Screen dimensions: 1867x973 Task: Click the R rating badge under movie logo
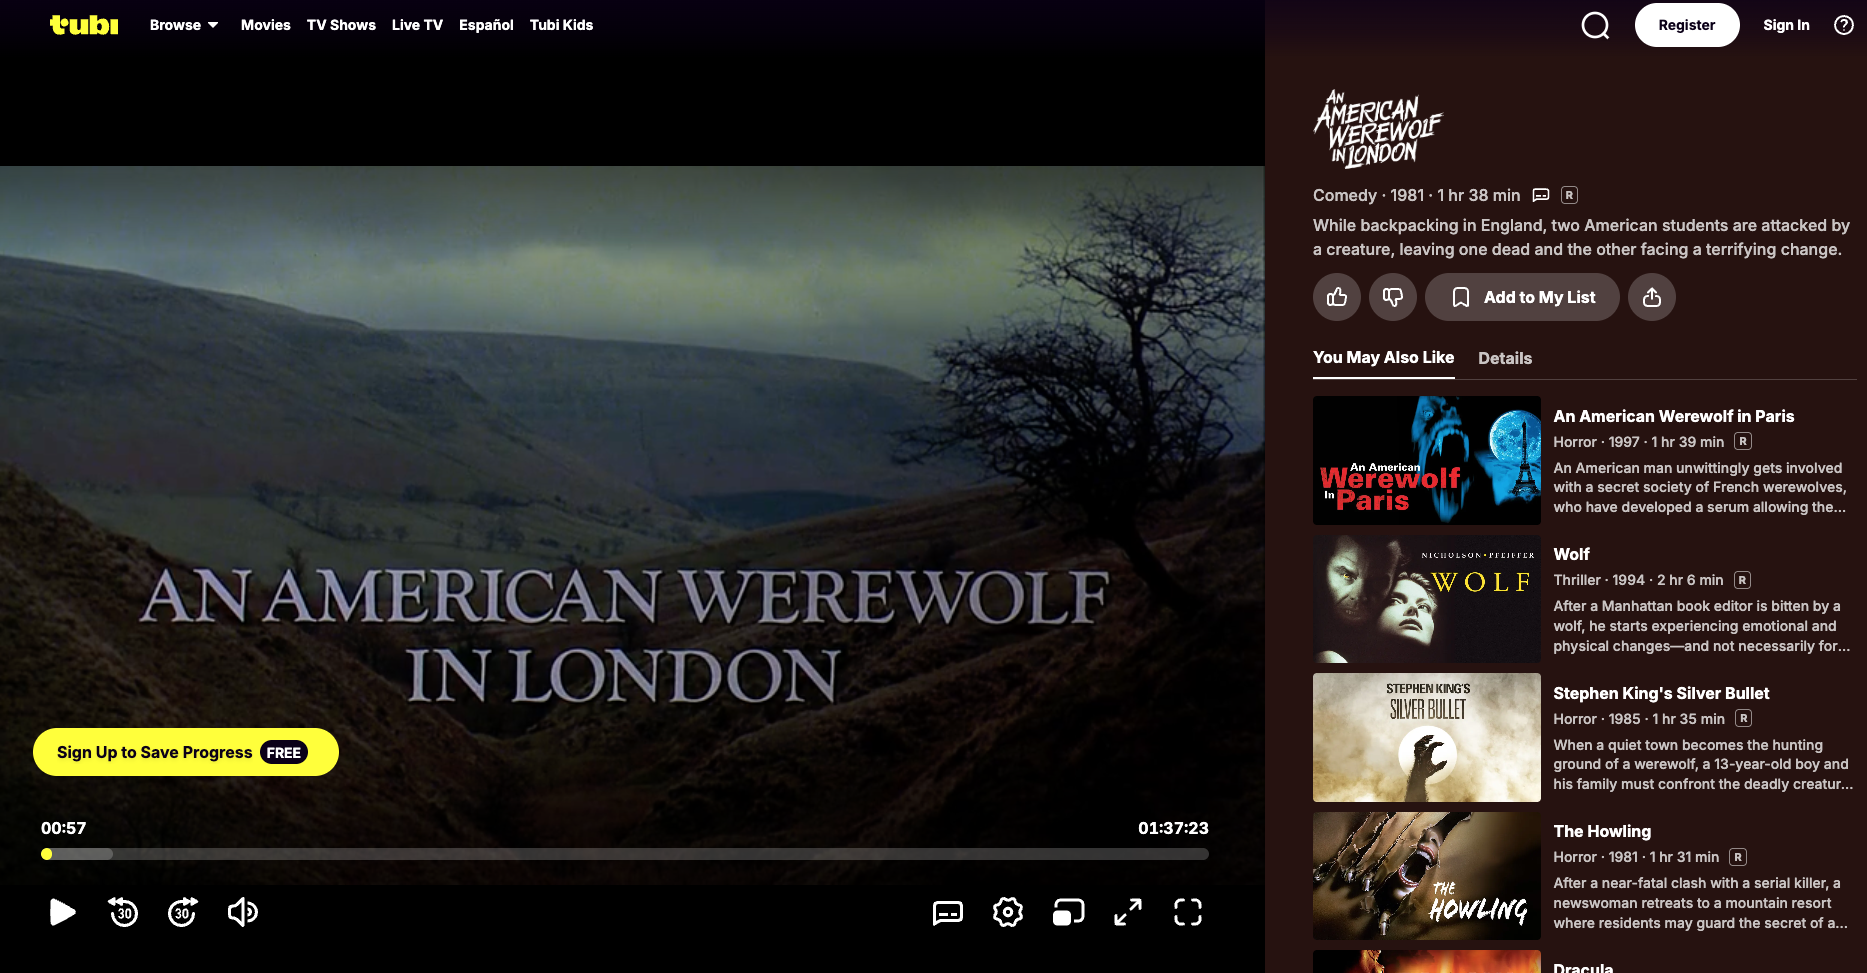click(x=1570, y=195)
